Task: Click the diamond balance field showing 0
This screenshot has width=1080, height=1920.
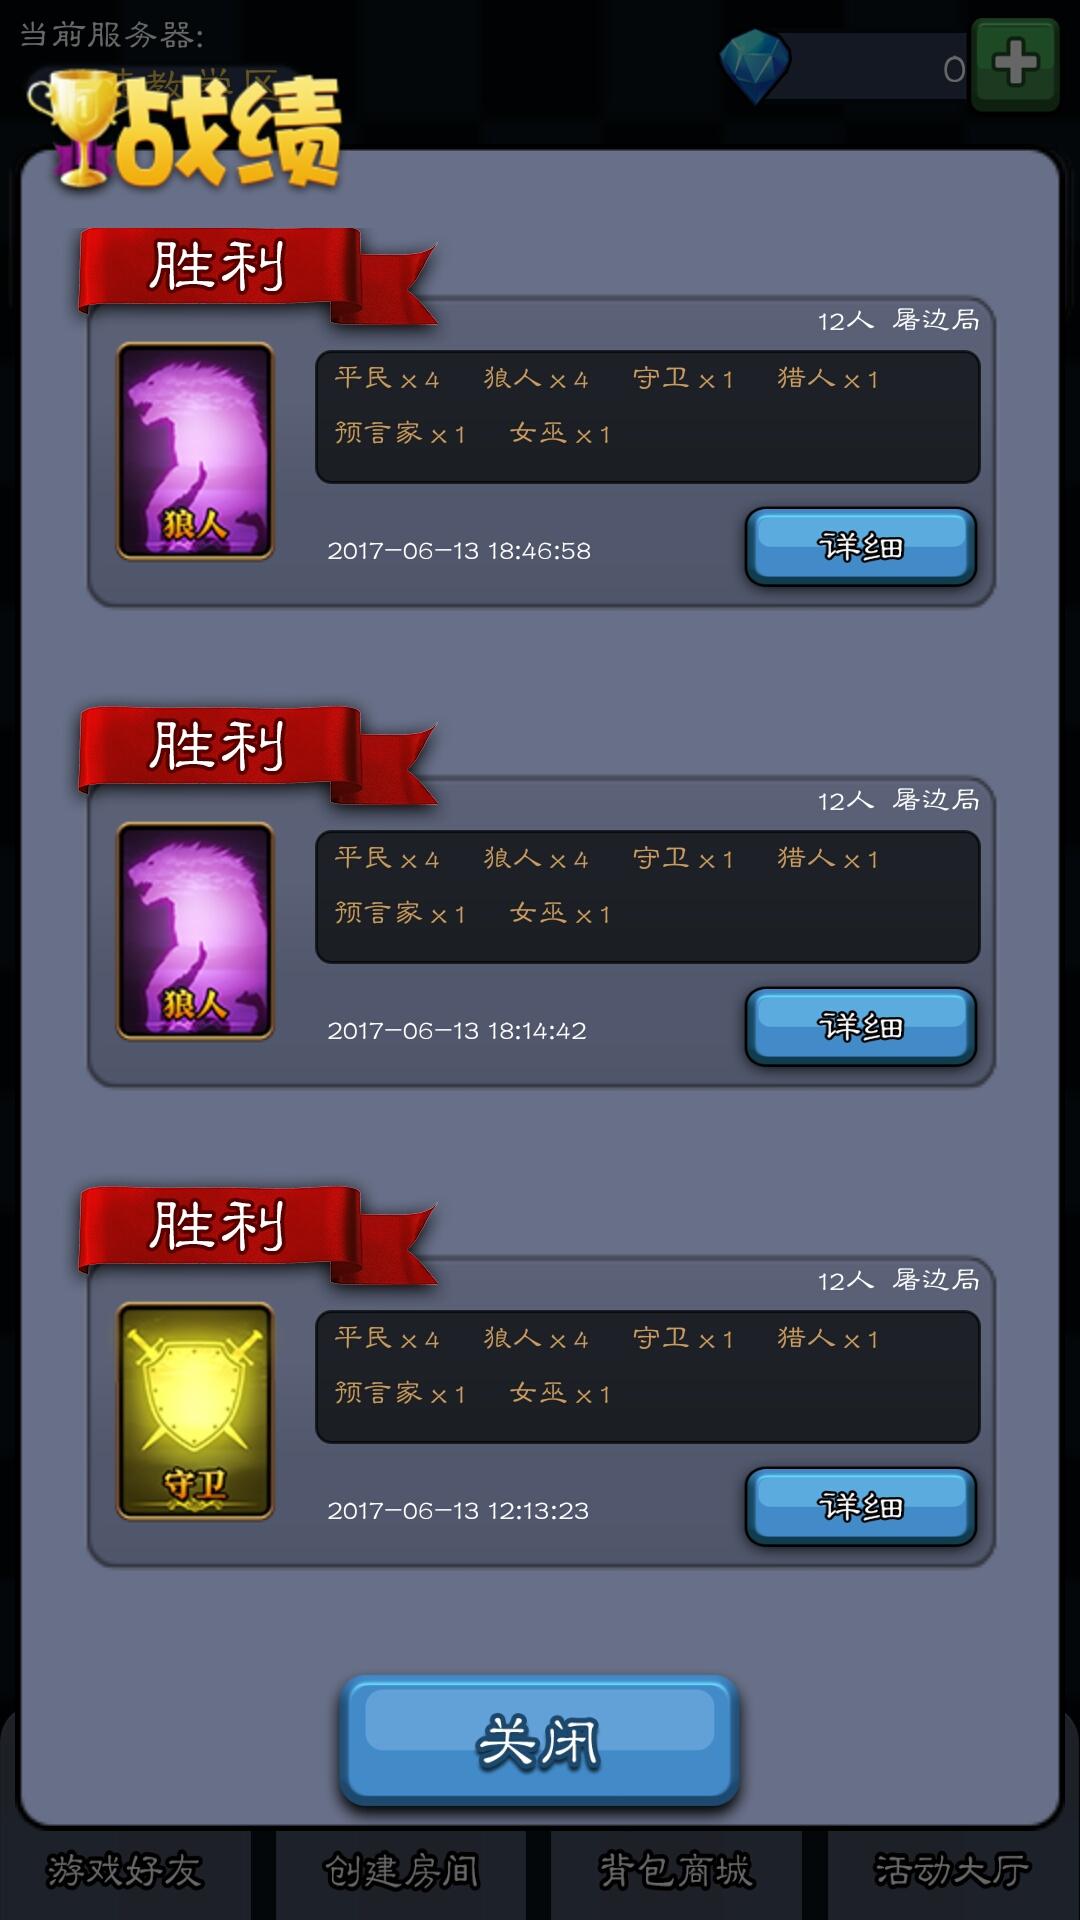Action: [x=870, y=67]
